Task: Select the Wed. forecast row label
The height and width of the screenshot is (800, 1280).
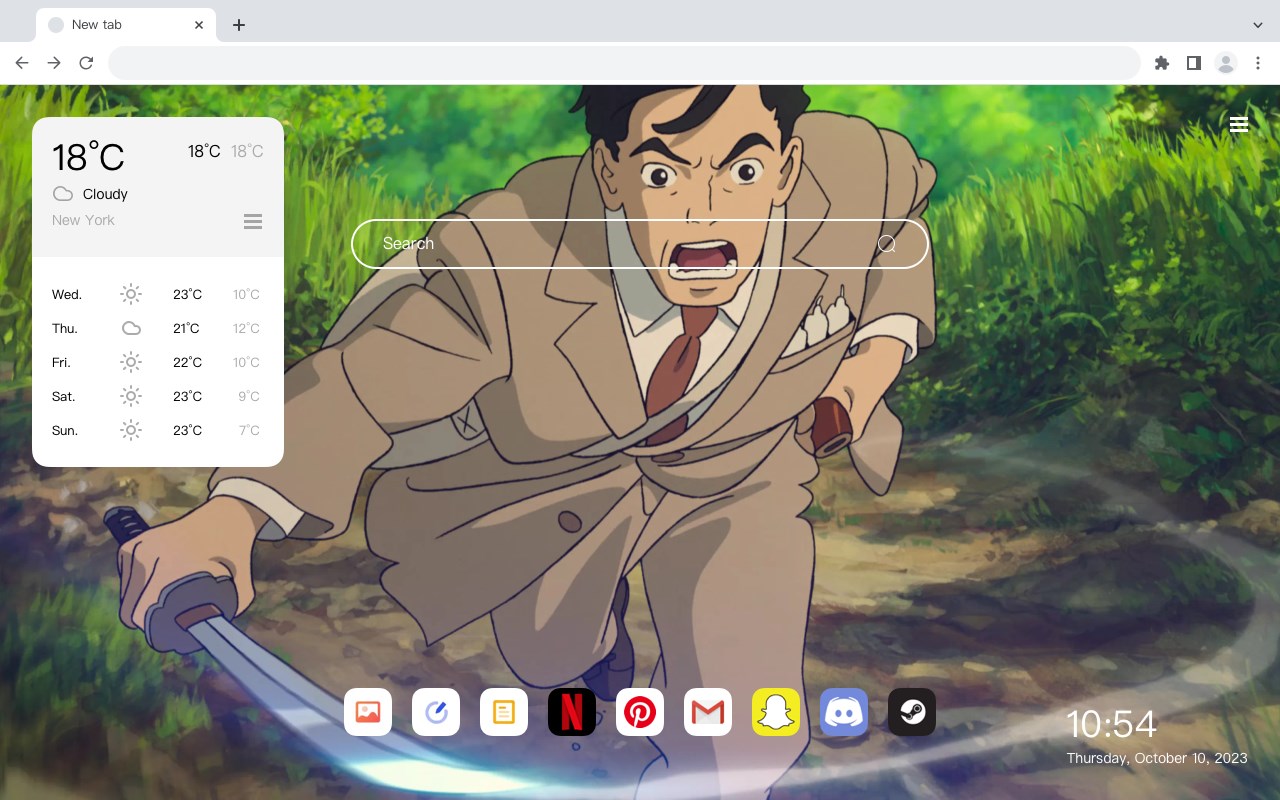Action: click(67, 295)
